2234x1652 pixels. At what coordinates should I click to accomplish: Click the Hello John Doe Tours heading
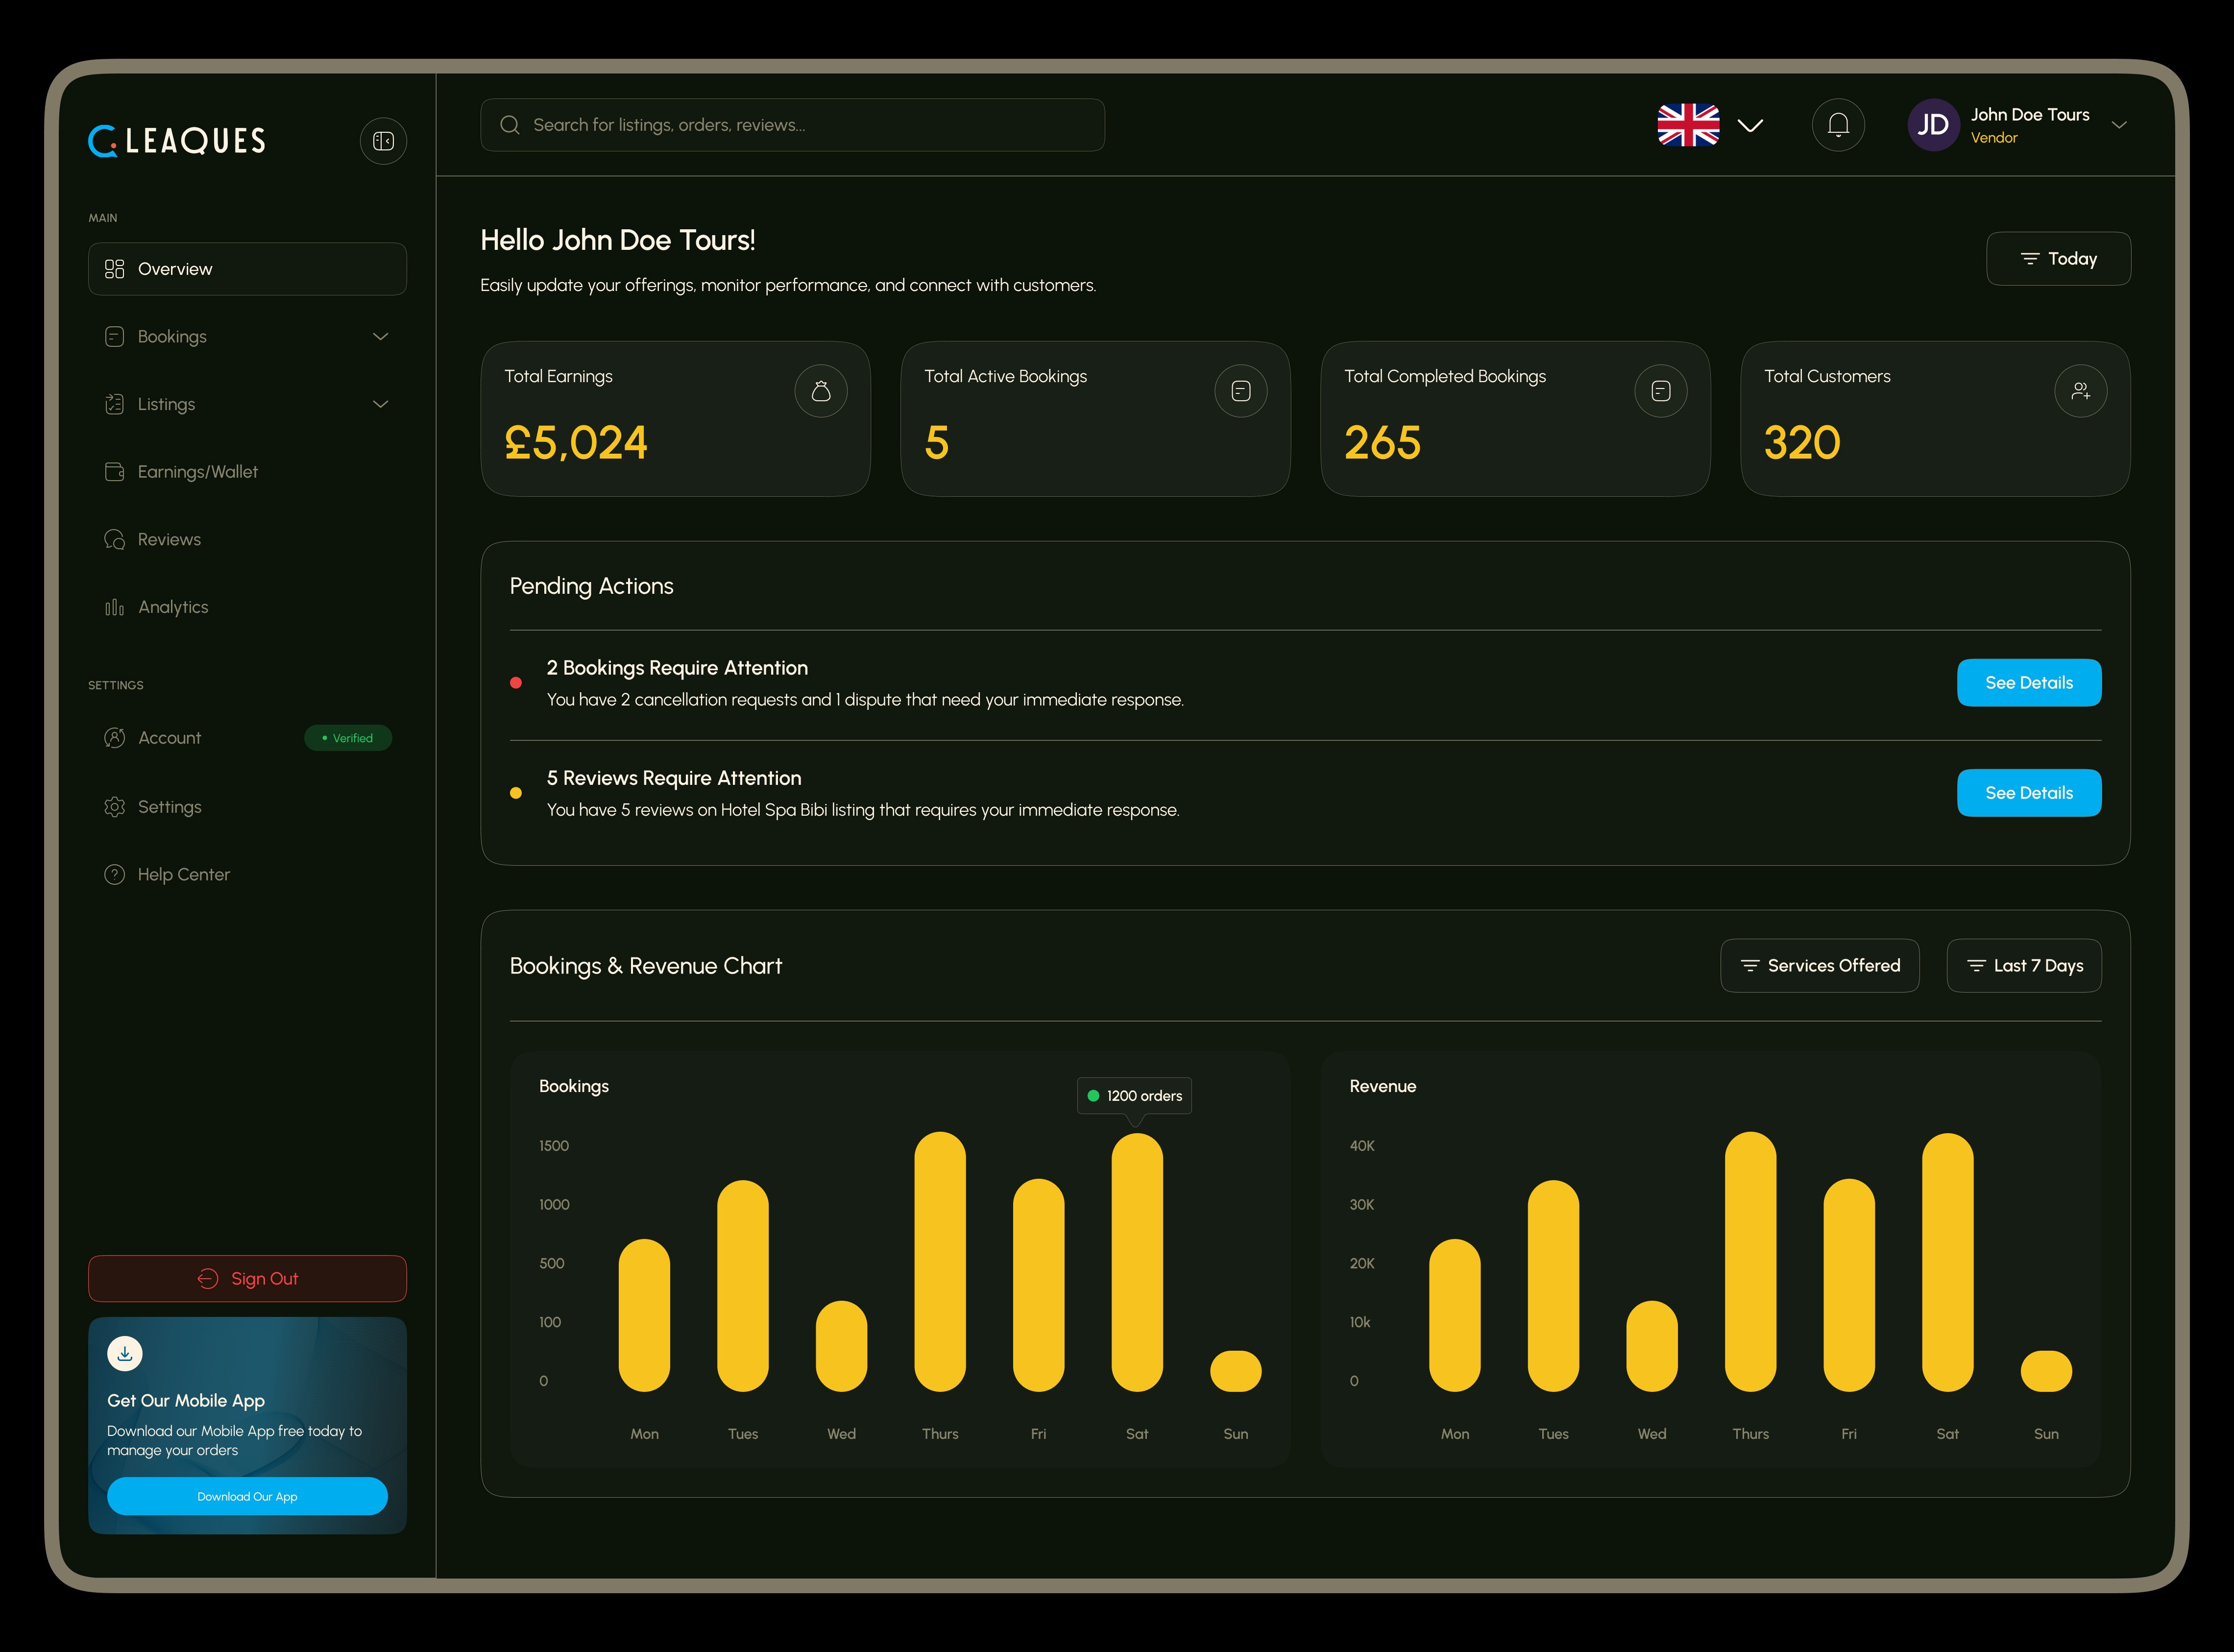(x=618, y=240)
